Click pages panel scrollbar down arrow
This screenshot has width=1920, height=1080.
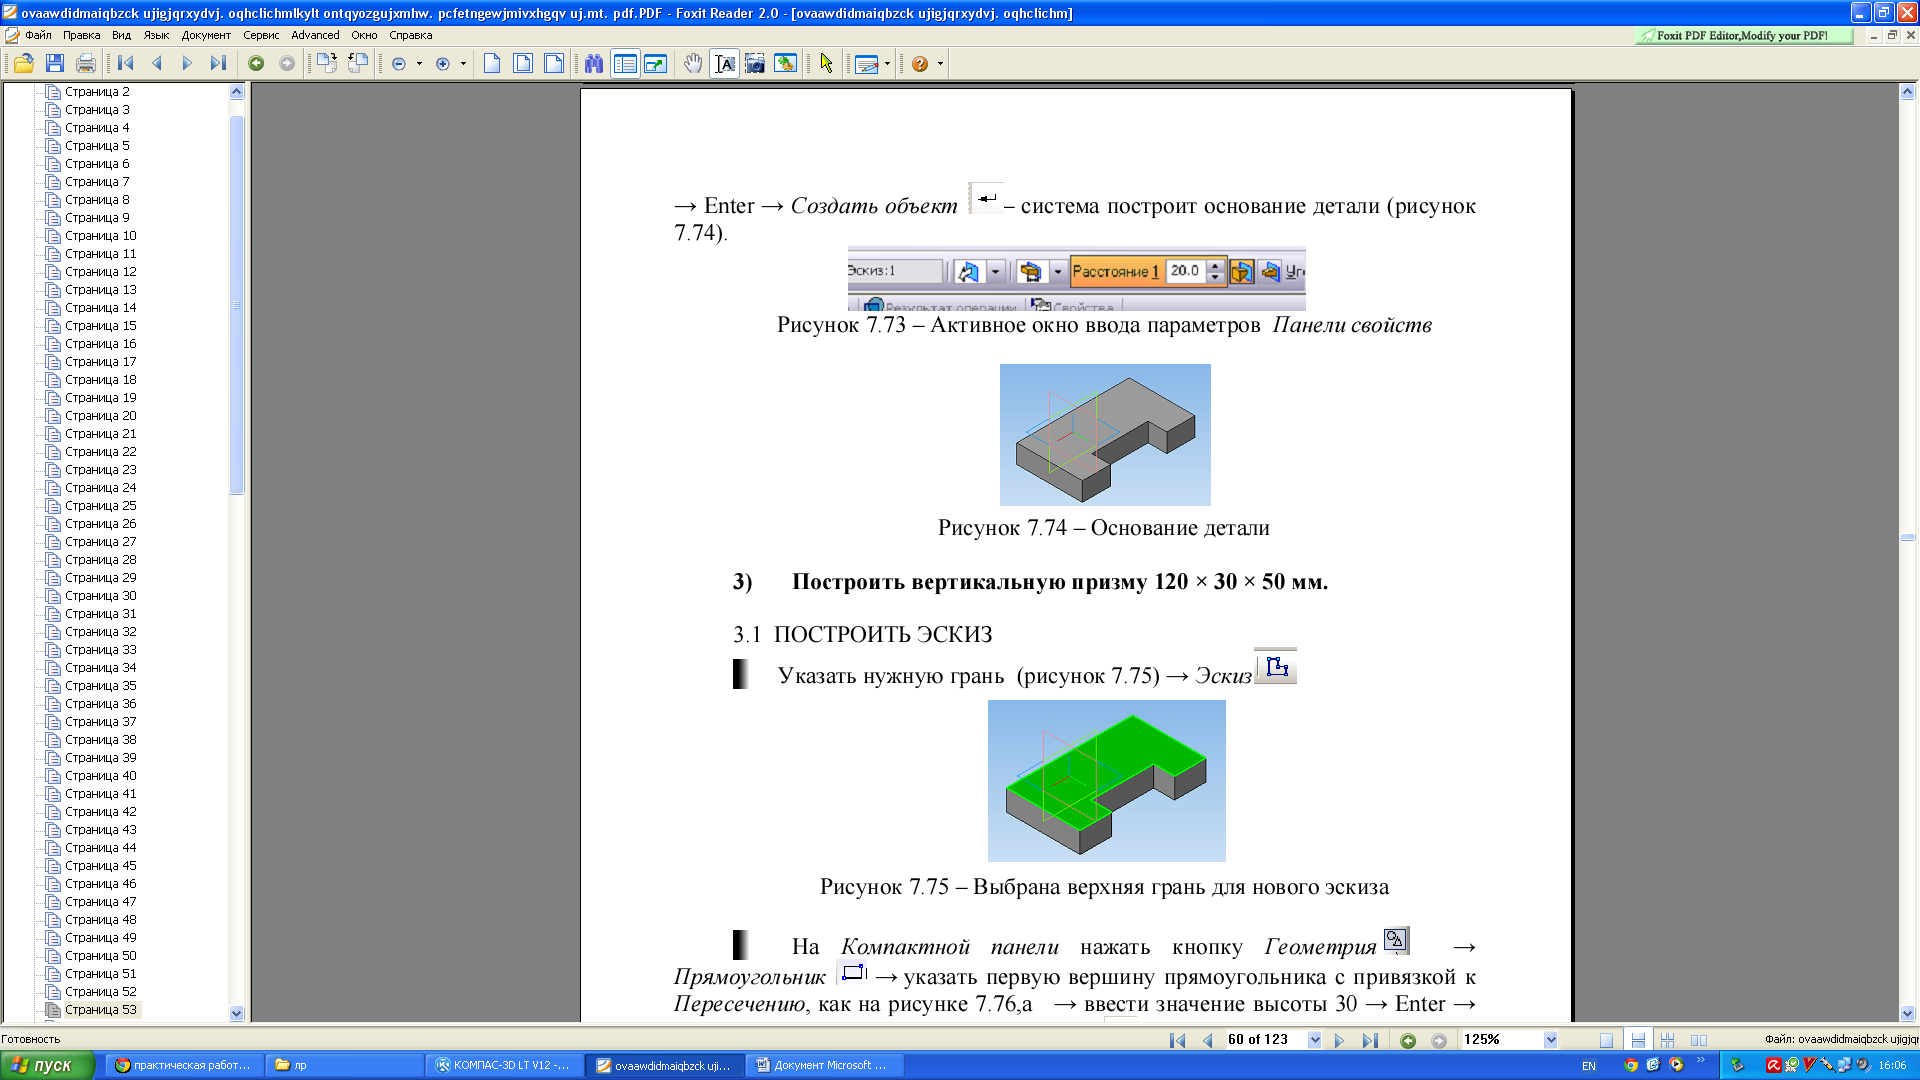[x=237, y=1013]
